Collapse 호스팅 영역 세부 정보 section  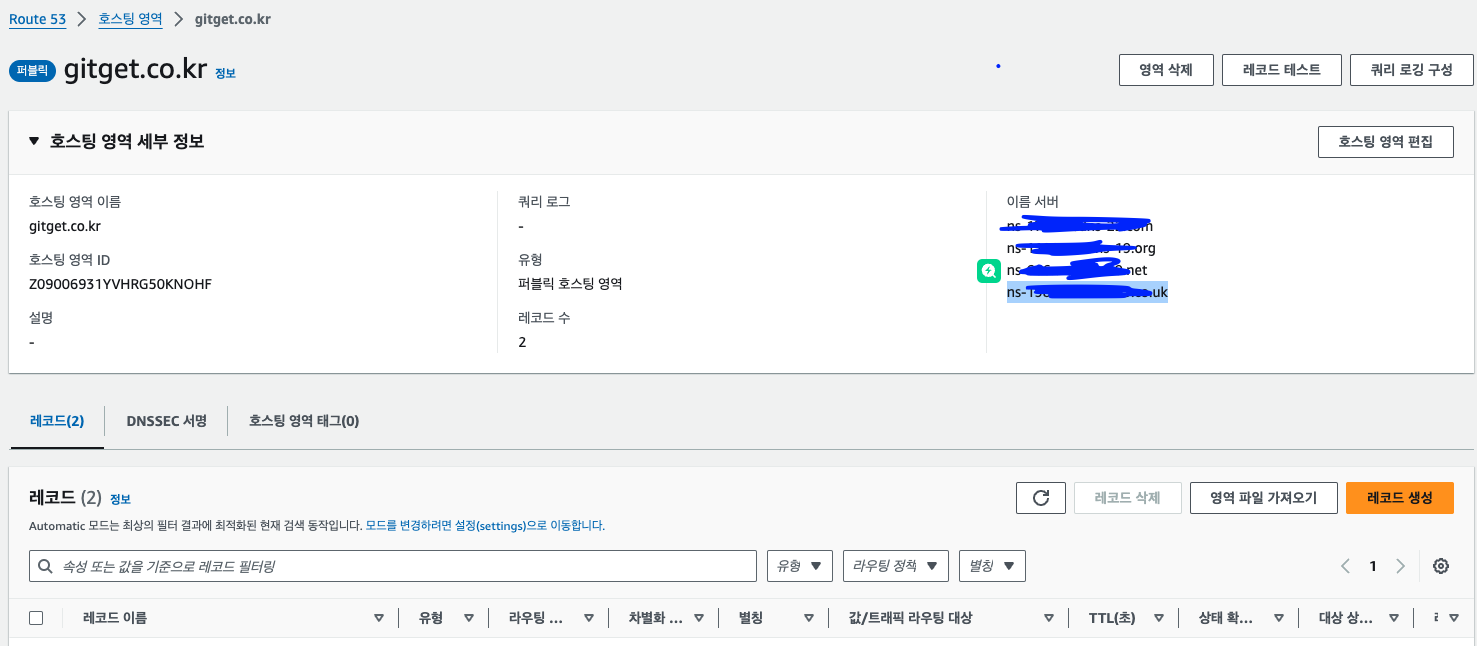point(34,142)
